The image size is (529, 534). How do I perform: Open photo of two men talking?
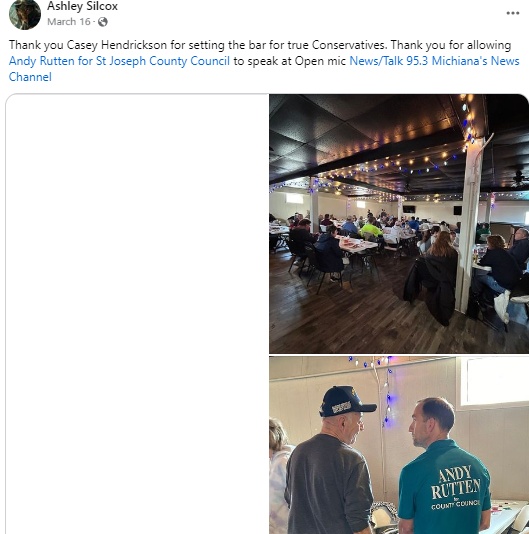(x=399, y=445)
